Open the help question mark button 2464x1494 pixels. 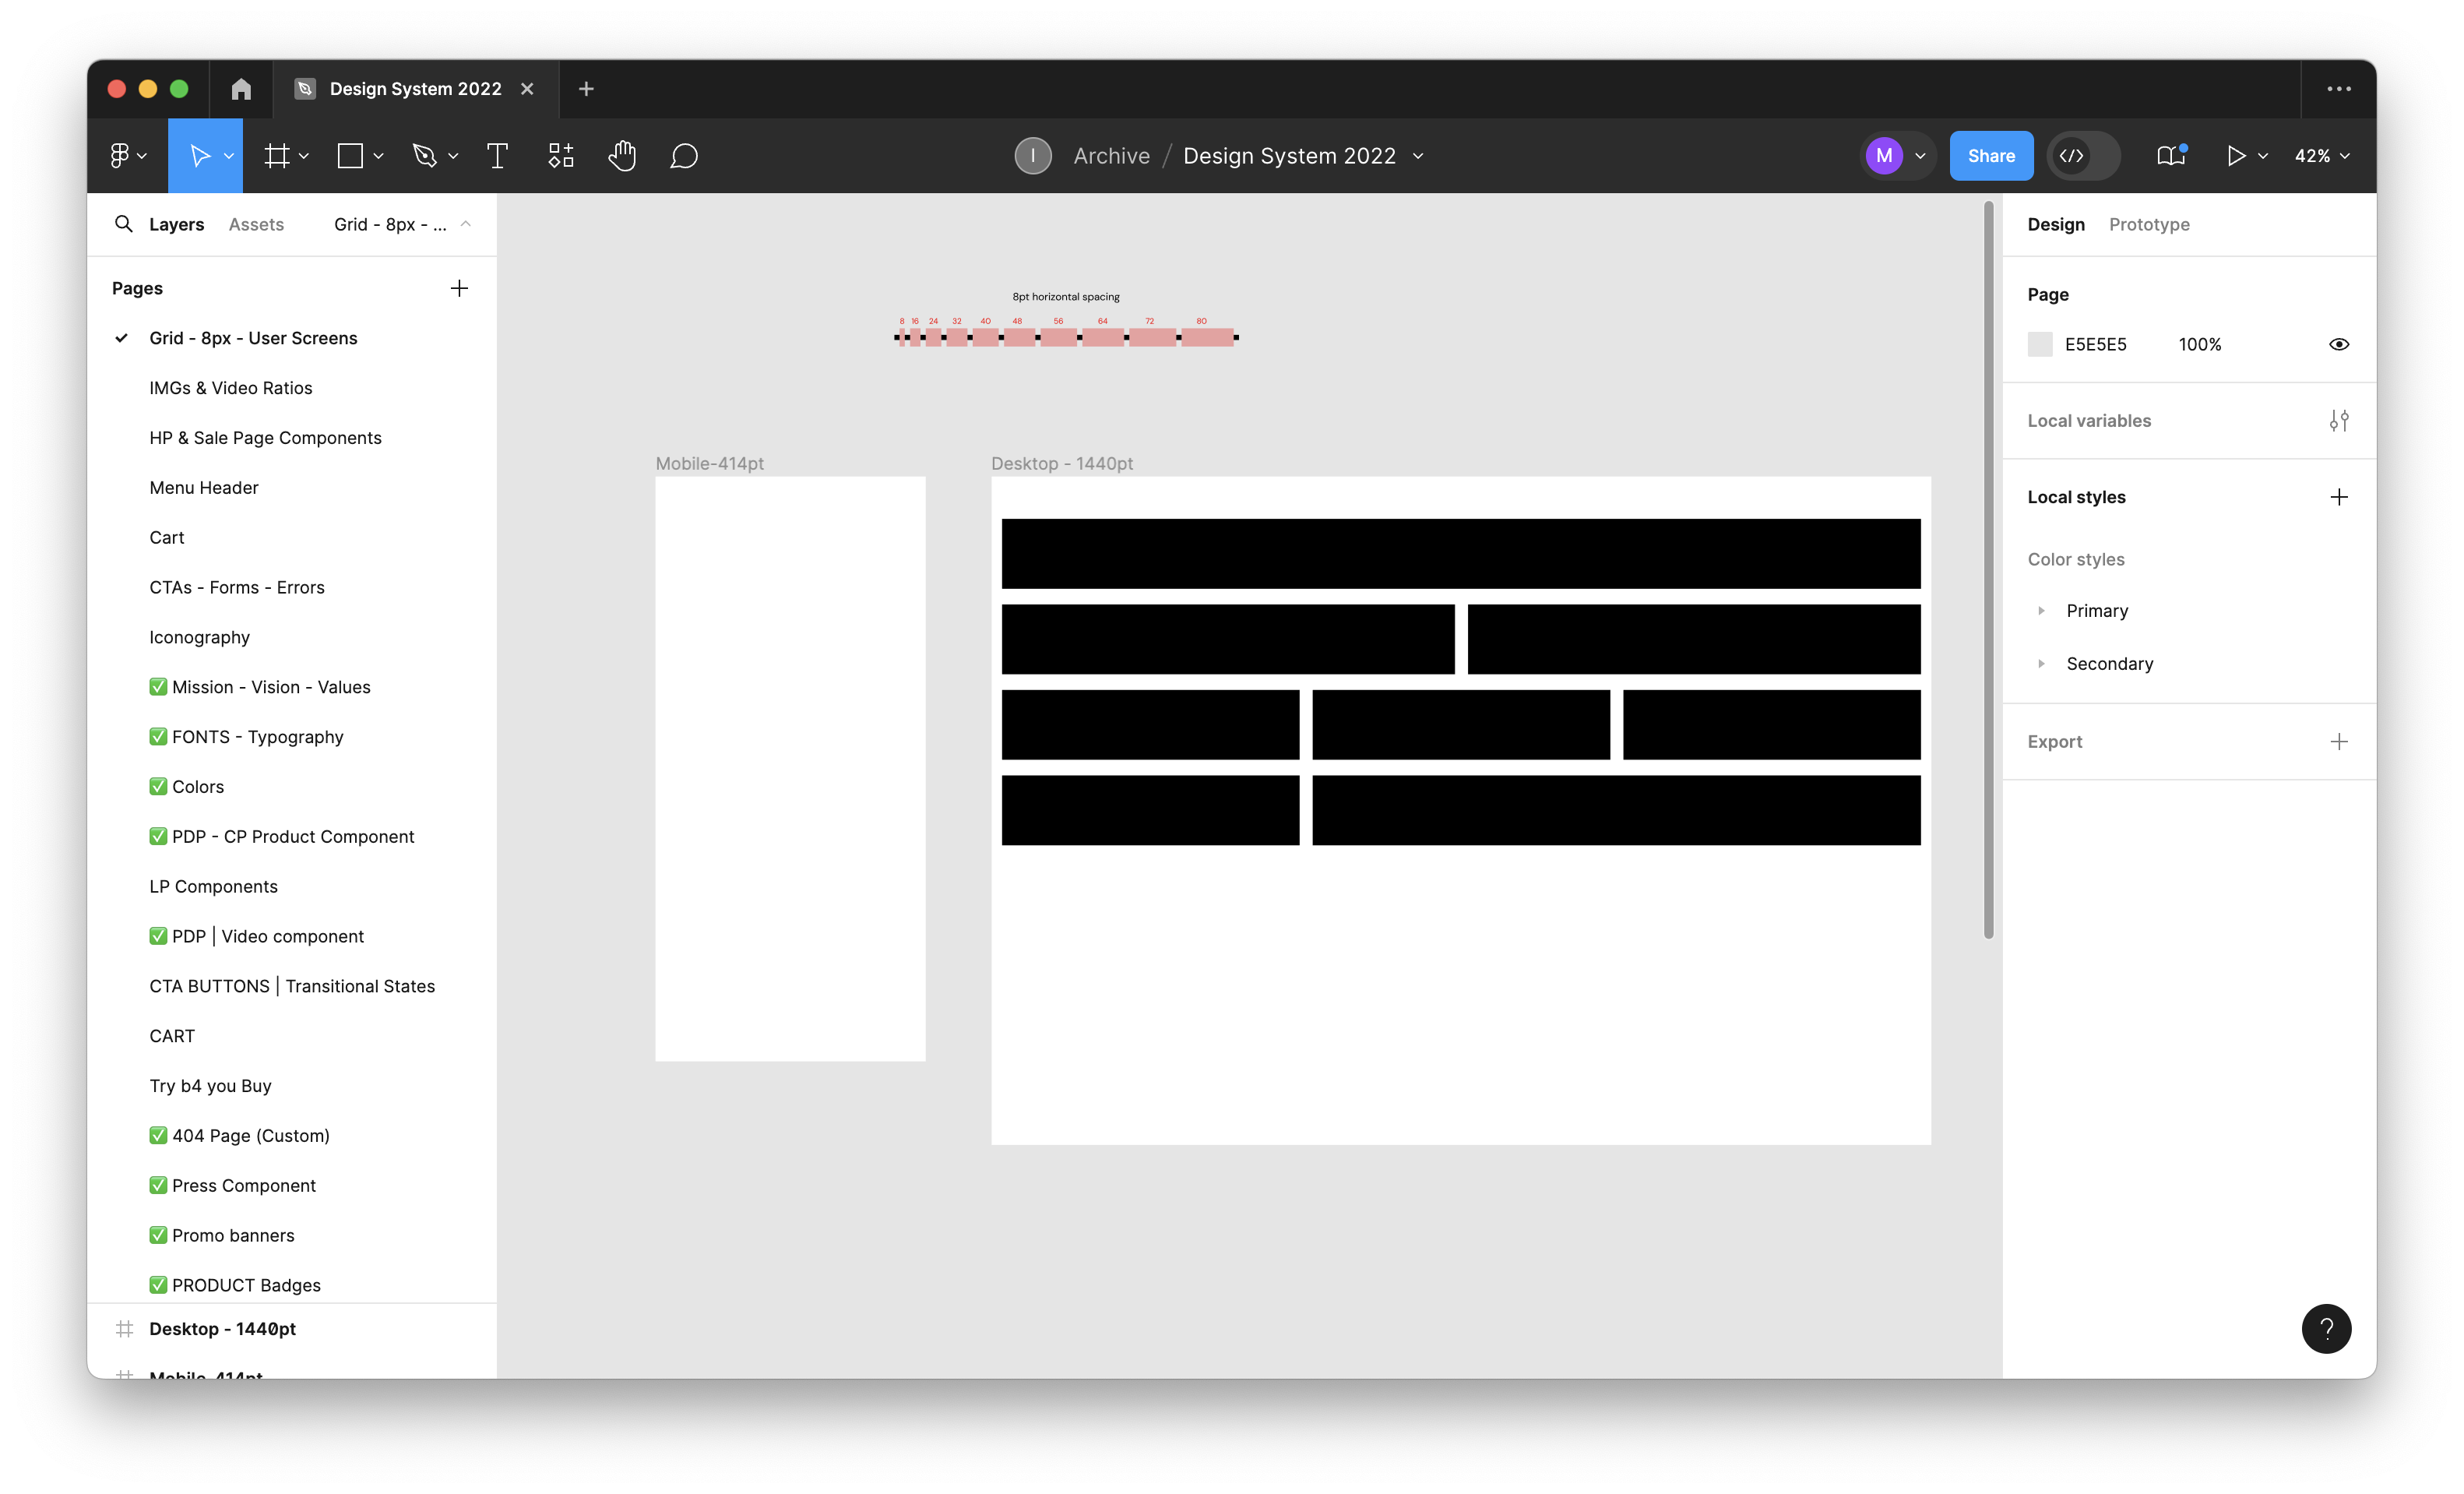[x=2327, y=1329]
